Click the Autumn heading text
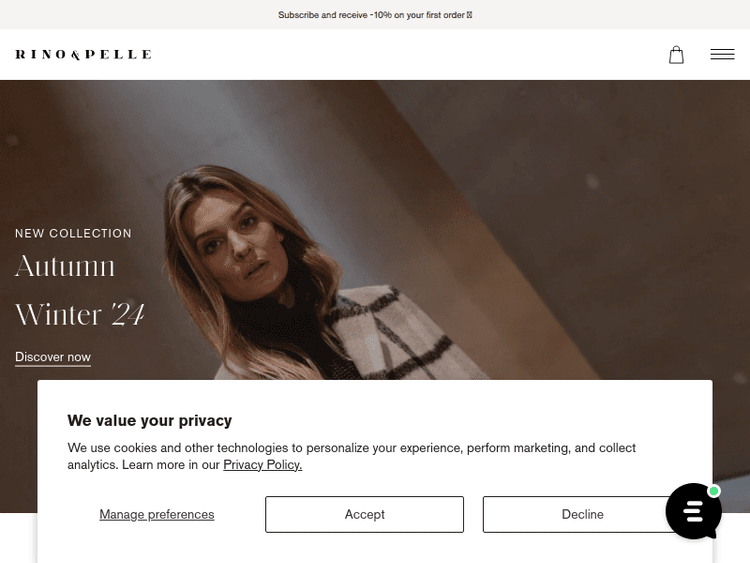Screen dimensions: 750x563 click(x=65, y=266)
